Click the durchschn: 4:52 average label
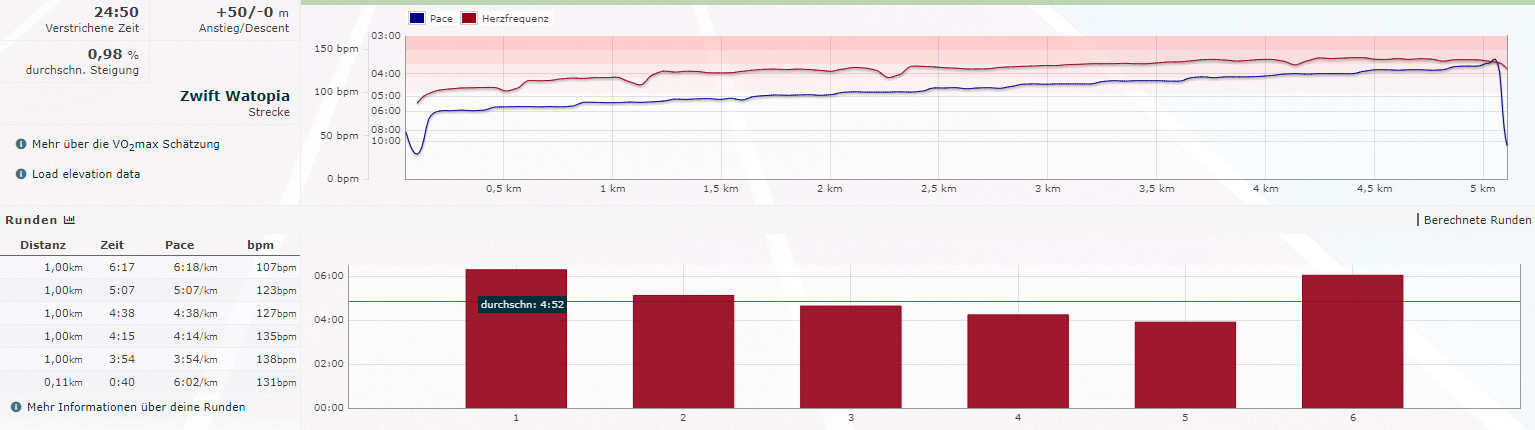The image size is (1535, 430). 522,304
